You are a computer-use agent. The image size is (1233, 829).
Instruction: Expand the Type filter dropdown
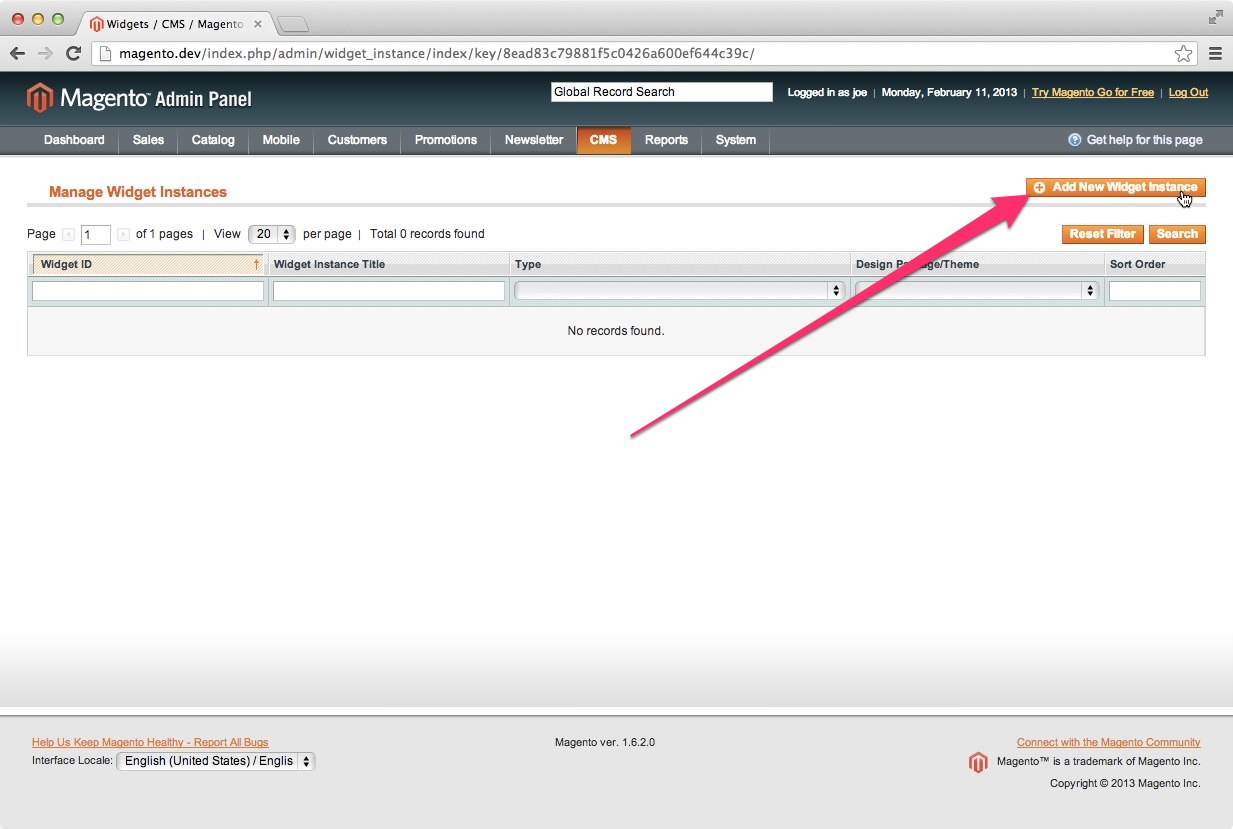pos(679,291)
